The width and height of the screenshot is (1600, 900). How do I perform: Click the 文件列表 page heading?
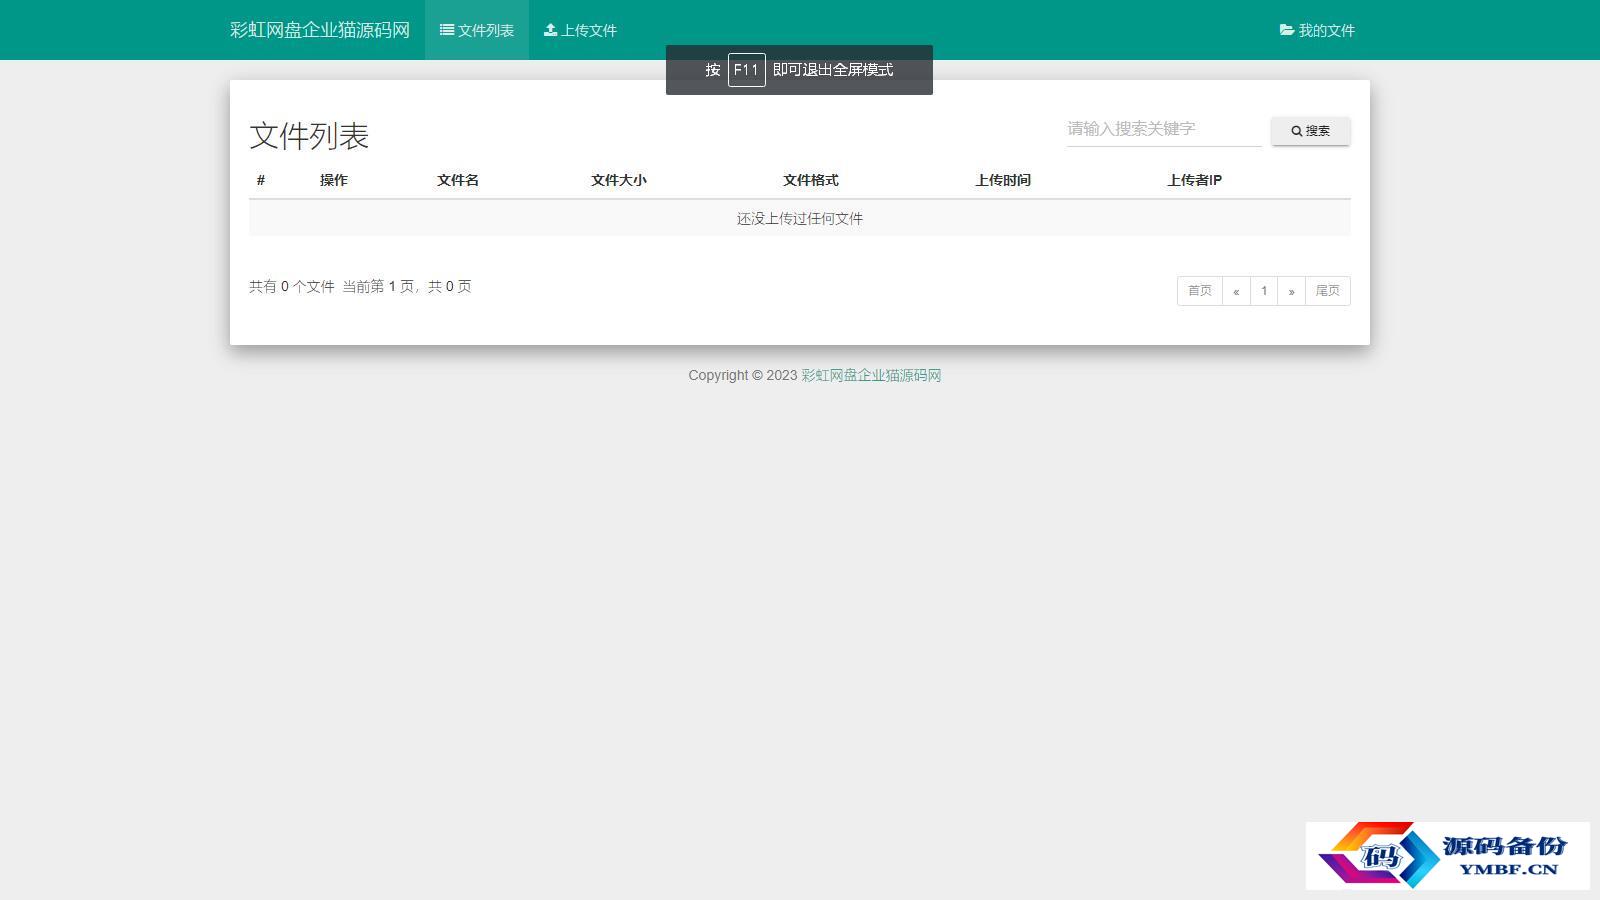309,135
